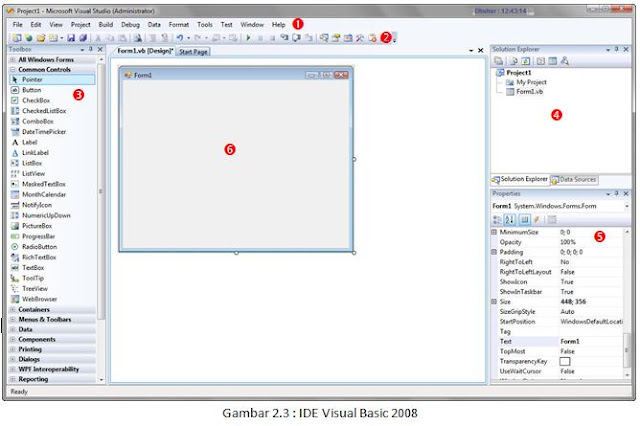Open the Project menu
Viewport: 640px width, 426px height.
(80, 24)
